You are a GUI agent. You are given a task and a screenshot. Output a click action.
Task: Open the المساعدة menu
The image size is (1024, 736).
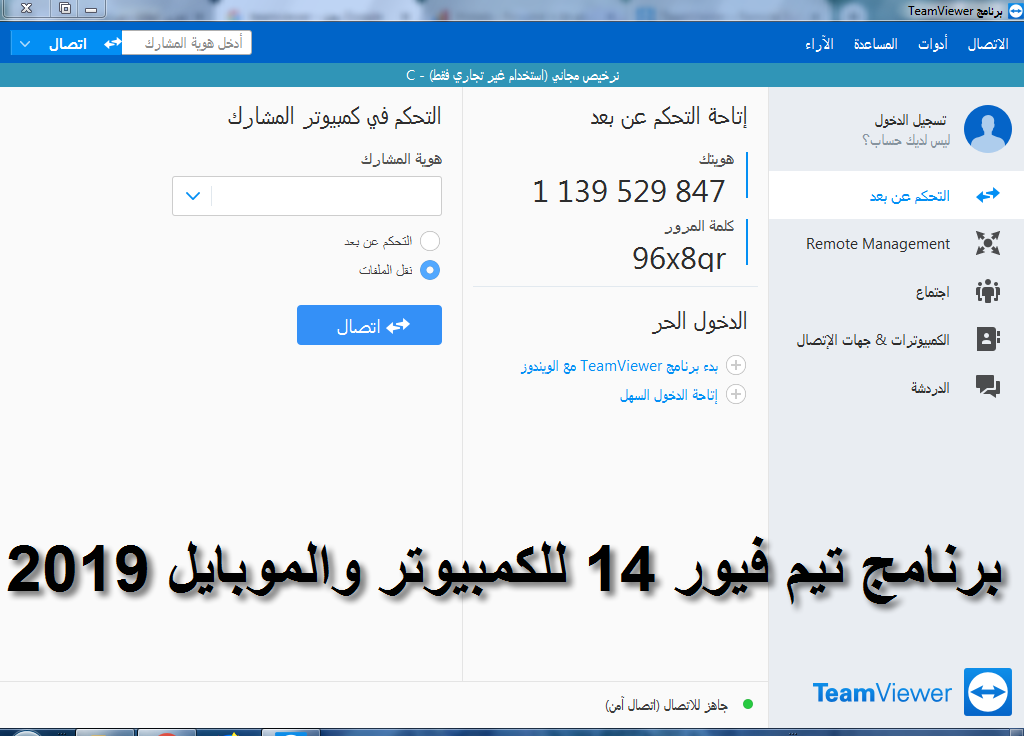875,44
